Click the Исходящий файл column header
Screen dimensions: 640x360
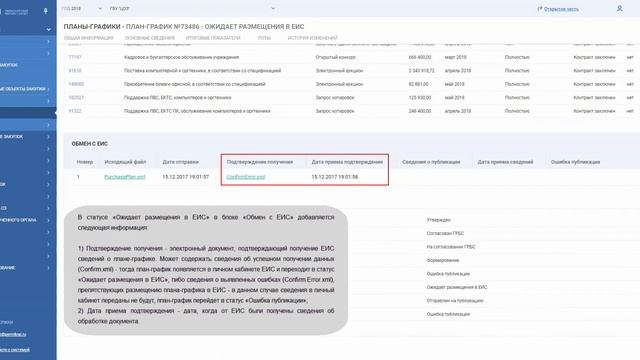pyautogui.click(x=125, y=162)
